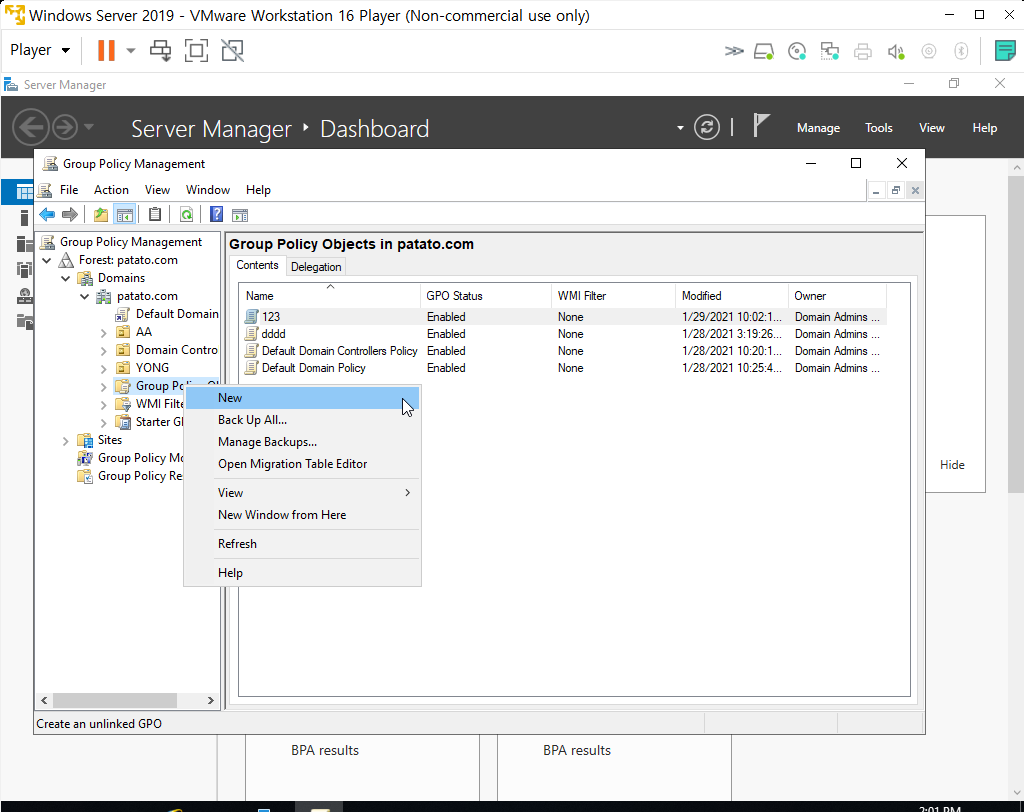This screenshot has height=812, width=1024.
Task: Choose Open Migration Table Editor
Action: [x=302, y=464]
